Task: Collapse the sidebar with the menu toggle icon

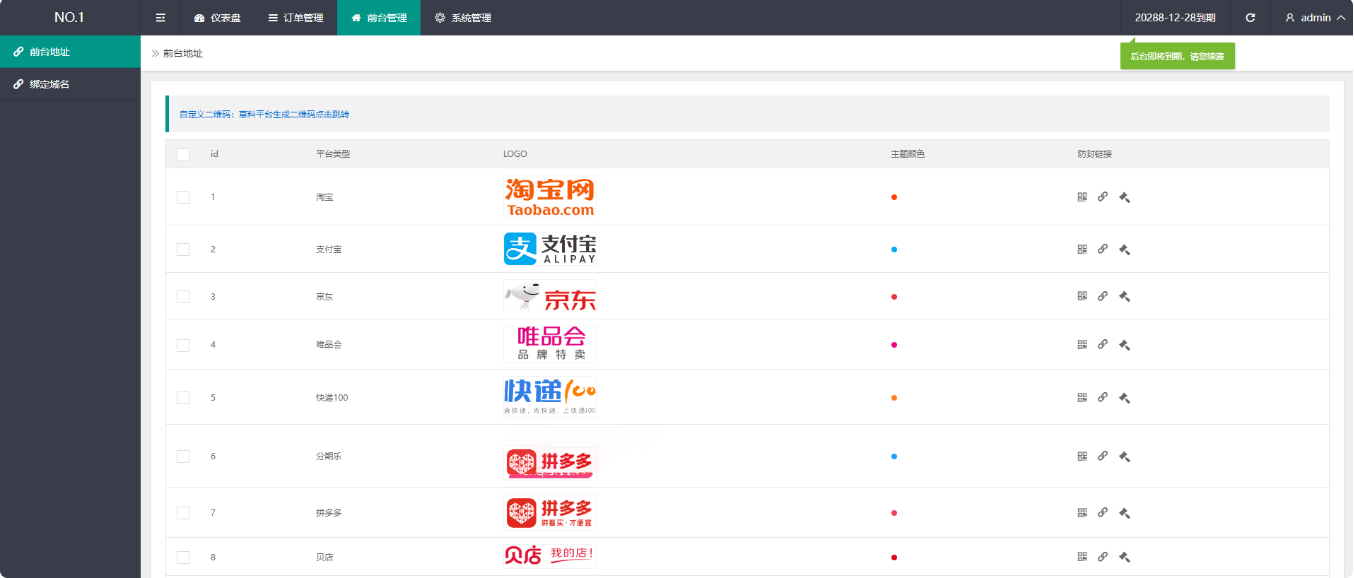Action: point(160,18)
